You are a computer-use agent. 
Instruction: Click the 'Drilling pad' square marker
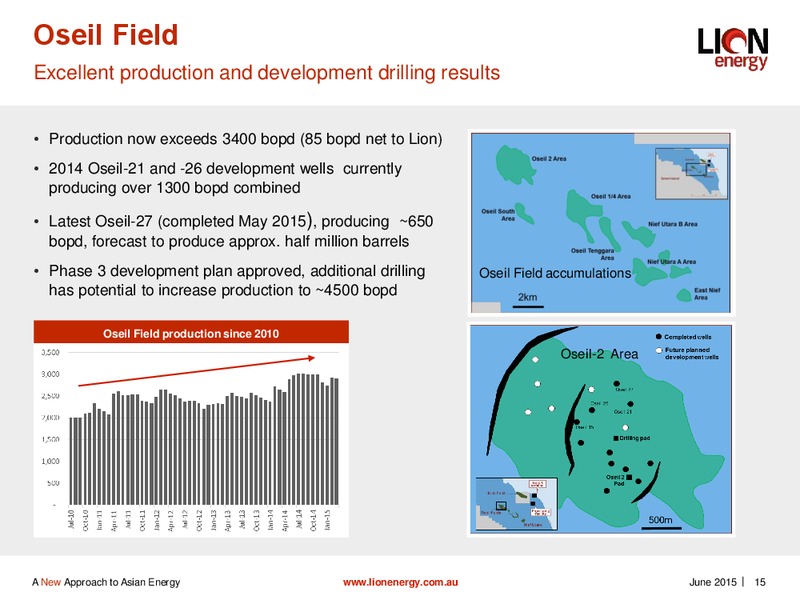click(x=616, y=438)
